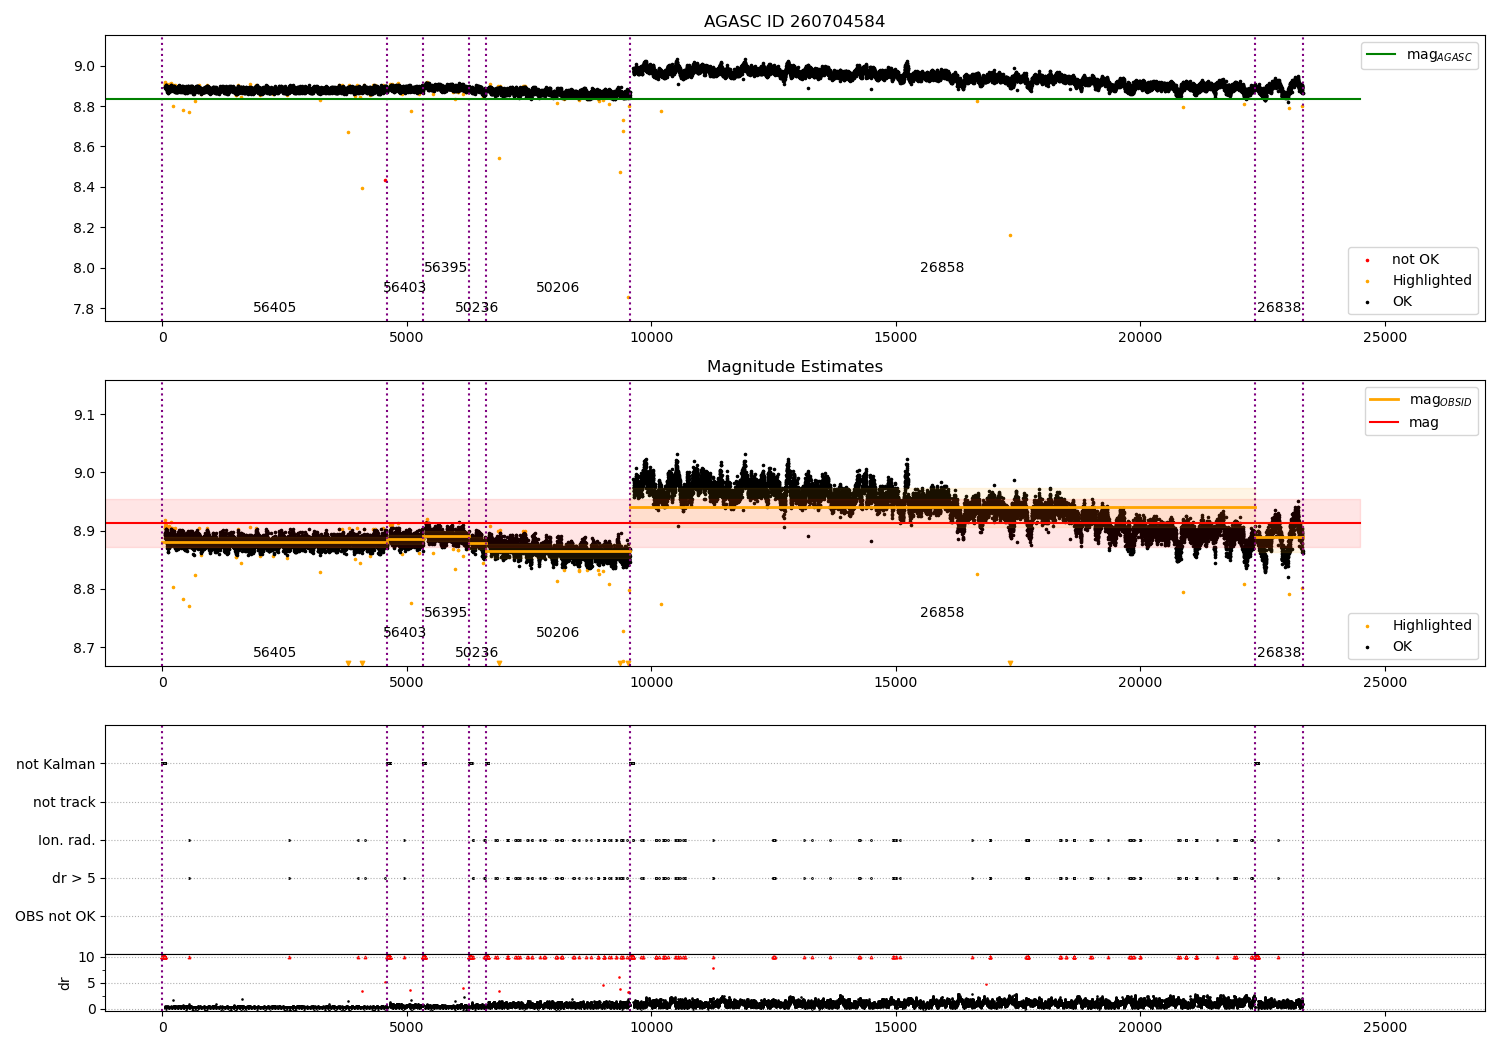Click the 8.7 y-axis tick label
Screen dimensions: 1500x1050
tap(84, 648)
